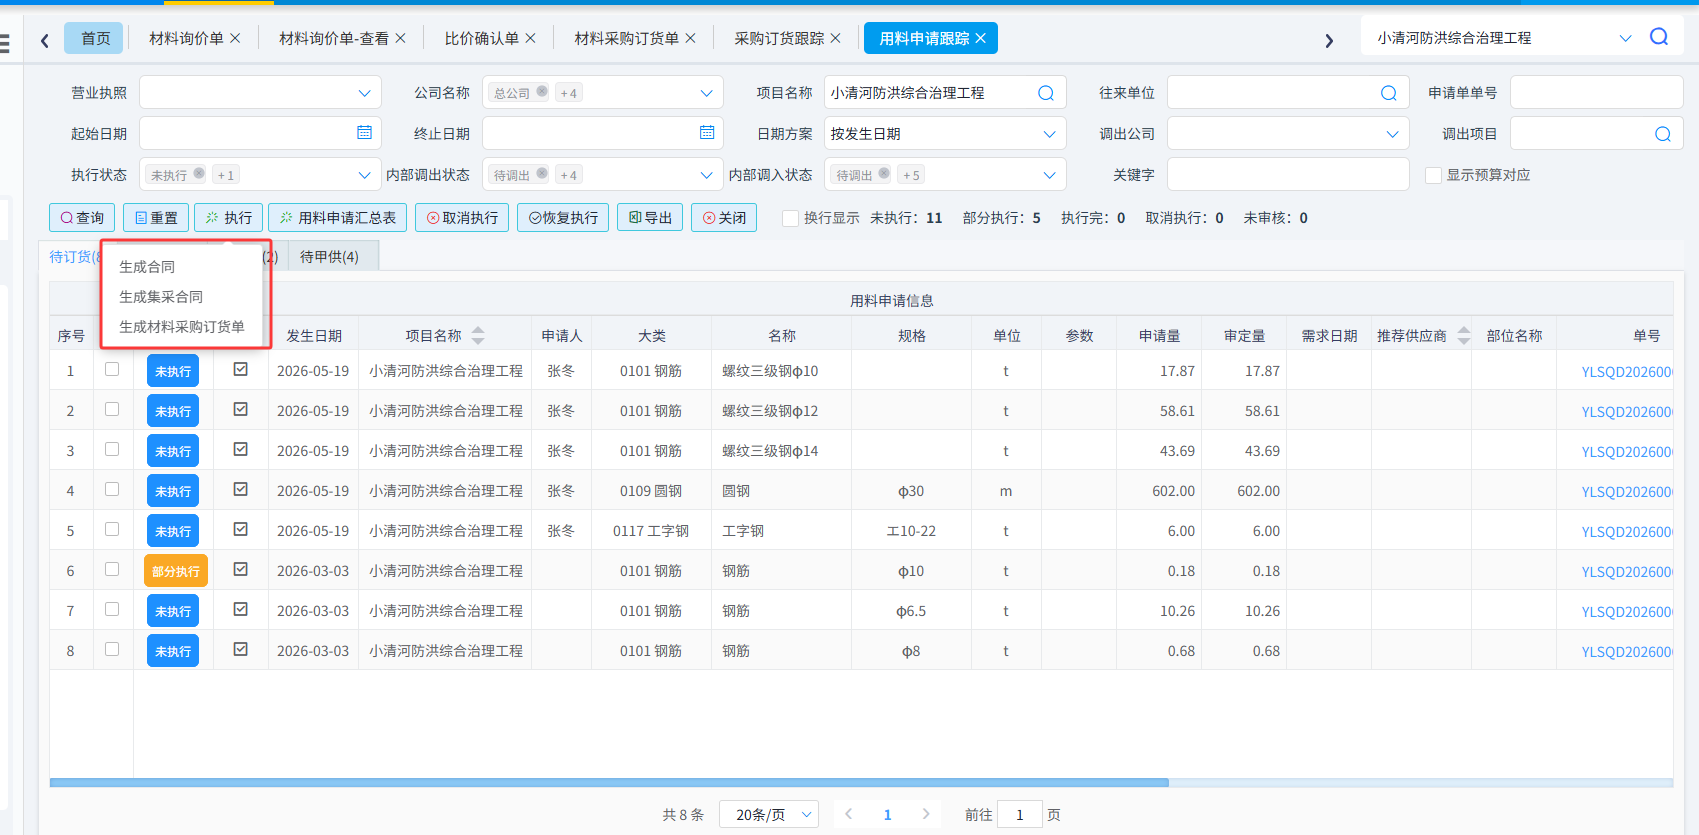Choose 生成材料采购订货单 from the popup menu
Screen dimensions: 1699x835
[182, 327]
